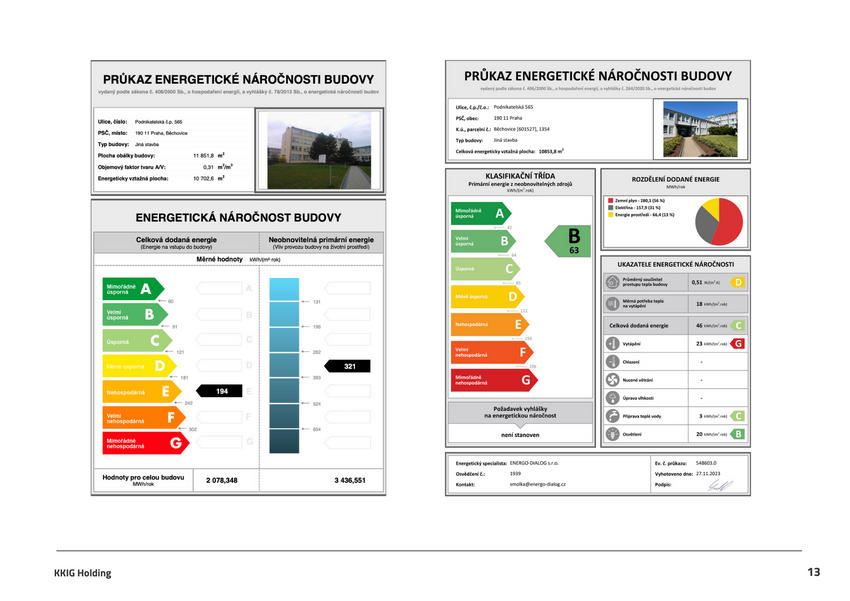Click the red Zemní plyn legend swatch
Screen dimensions: 850x601
pos(610,201)
